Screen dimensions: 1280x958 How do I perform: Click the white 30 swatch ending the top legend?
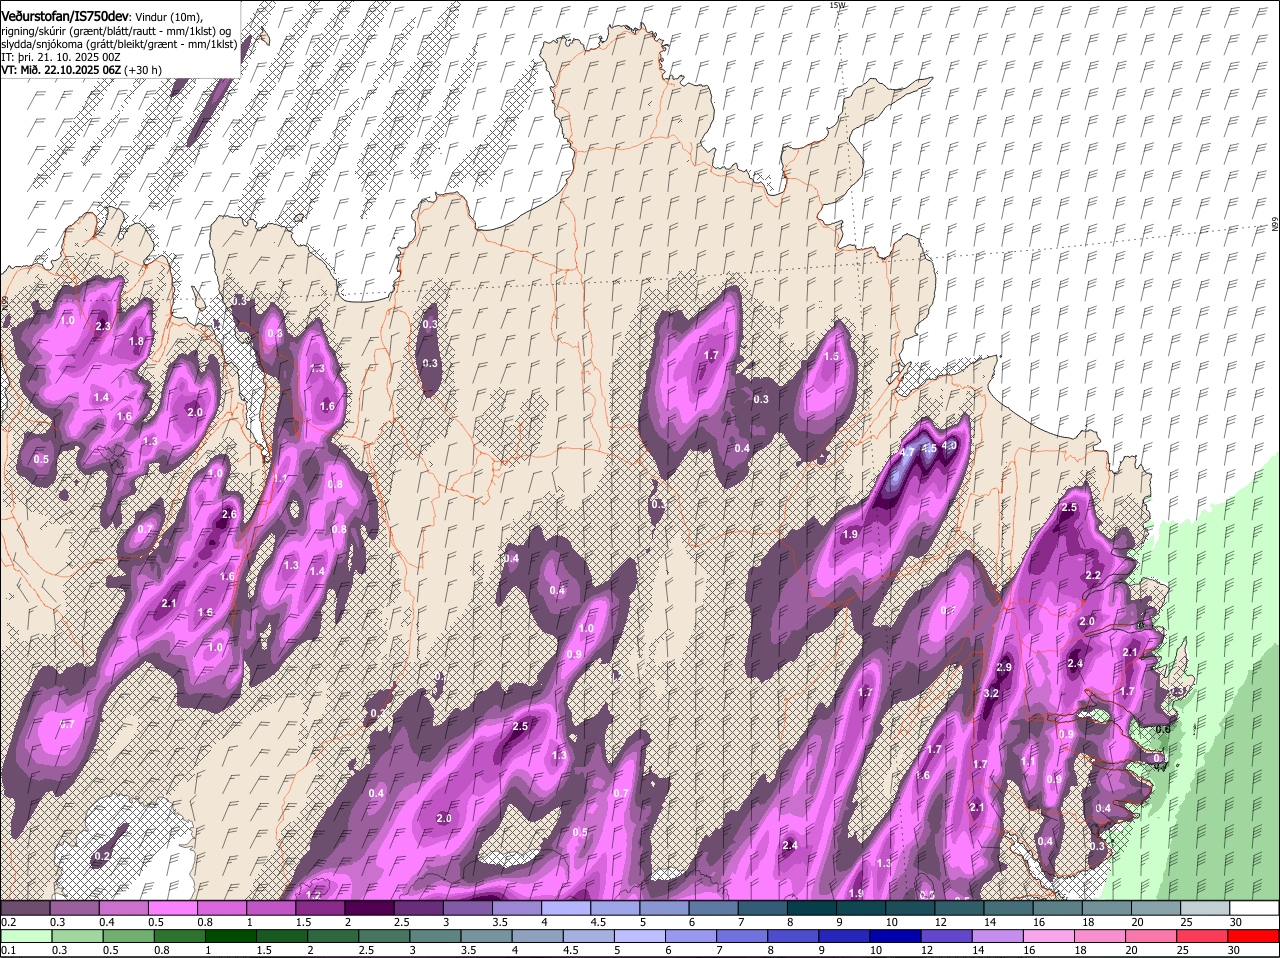point(1256,907)
